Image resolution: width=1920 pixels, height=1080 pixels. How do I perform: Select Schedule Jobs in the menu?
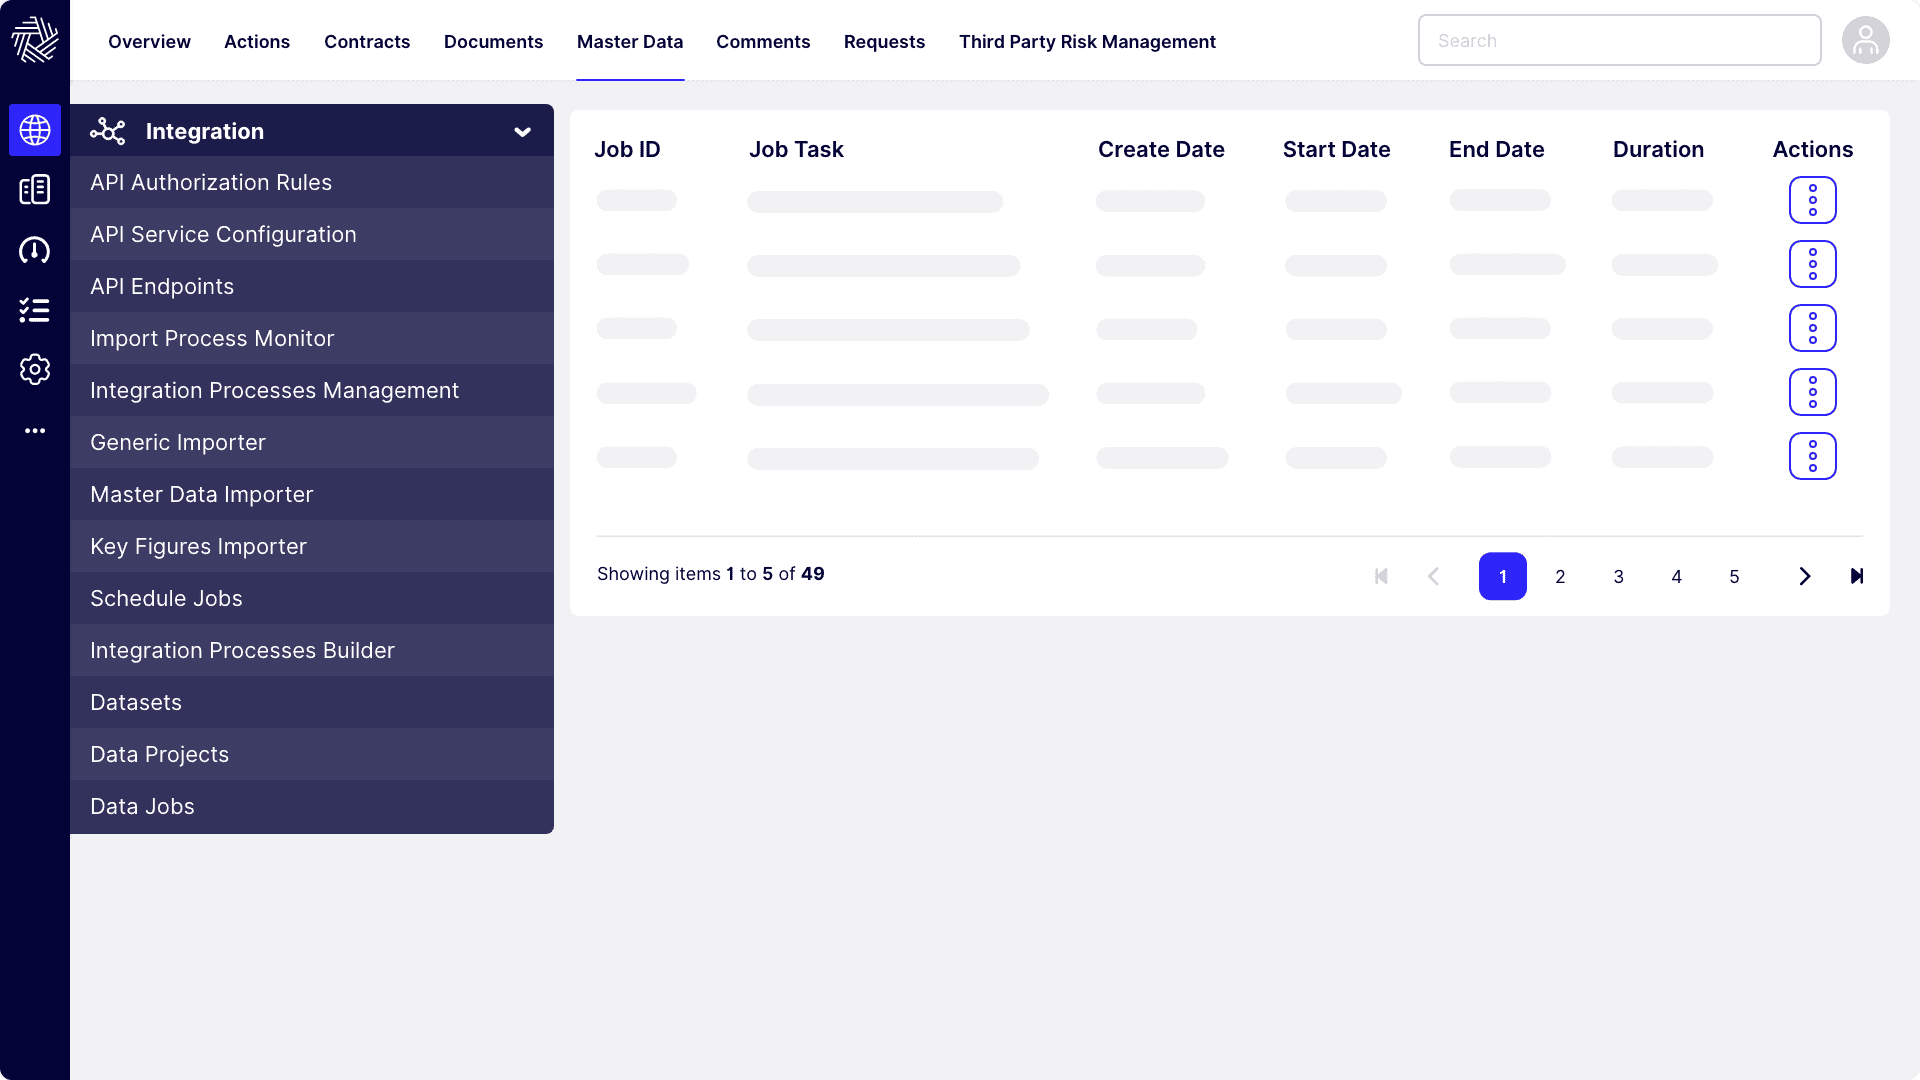[x=312, y=598]
